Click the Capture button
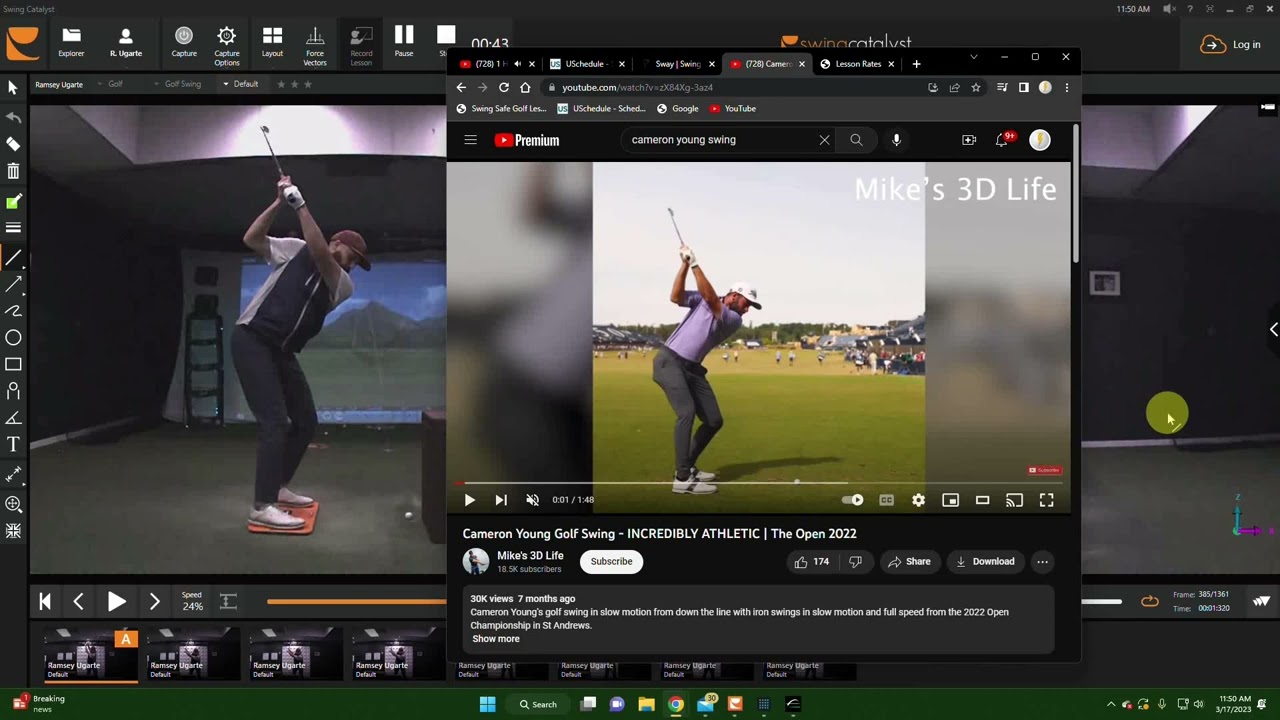Image resolution: width=1280 pixels, height=720 pixels. [x=184, y=42]
